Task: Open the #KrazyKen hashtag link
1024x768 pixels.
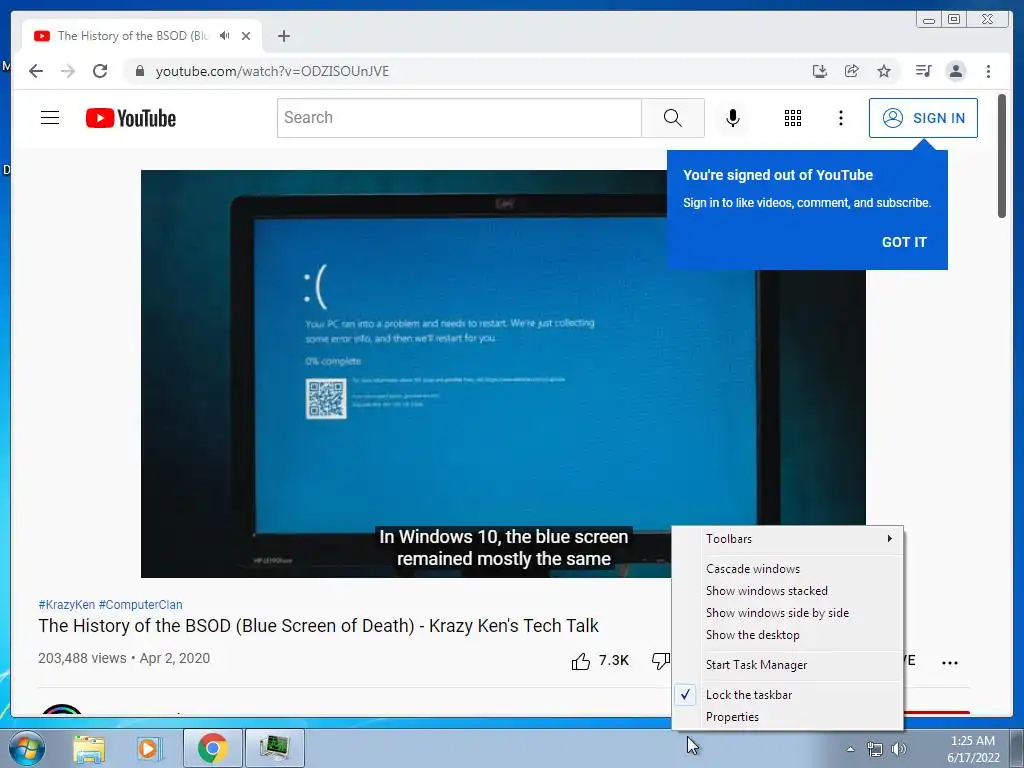Action: coord(67,605)
